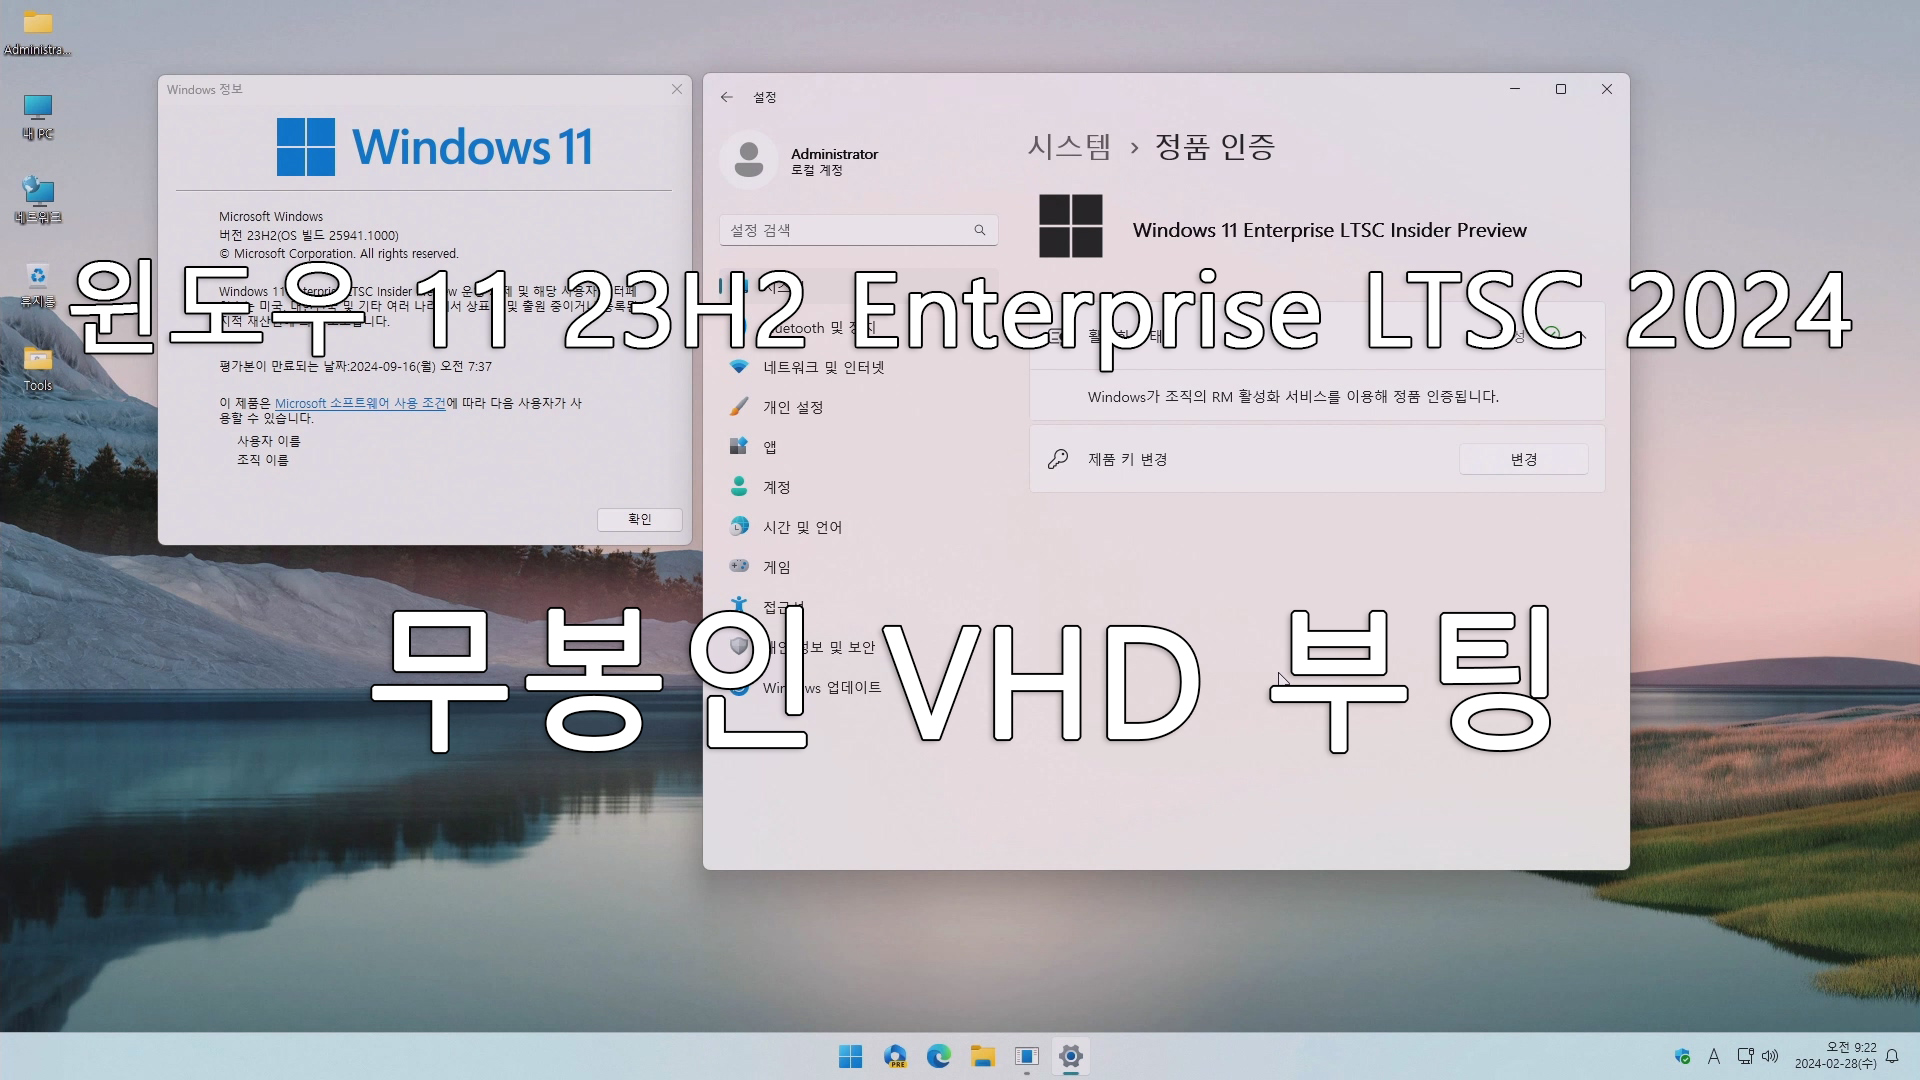
Task: Open network status tray icon
Action: pyautogui.click(x=1745, y=1056)
